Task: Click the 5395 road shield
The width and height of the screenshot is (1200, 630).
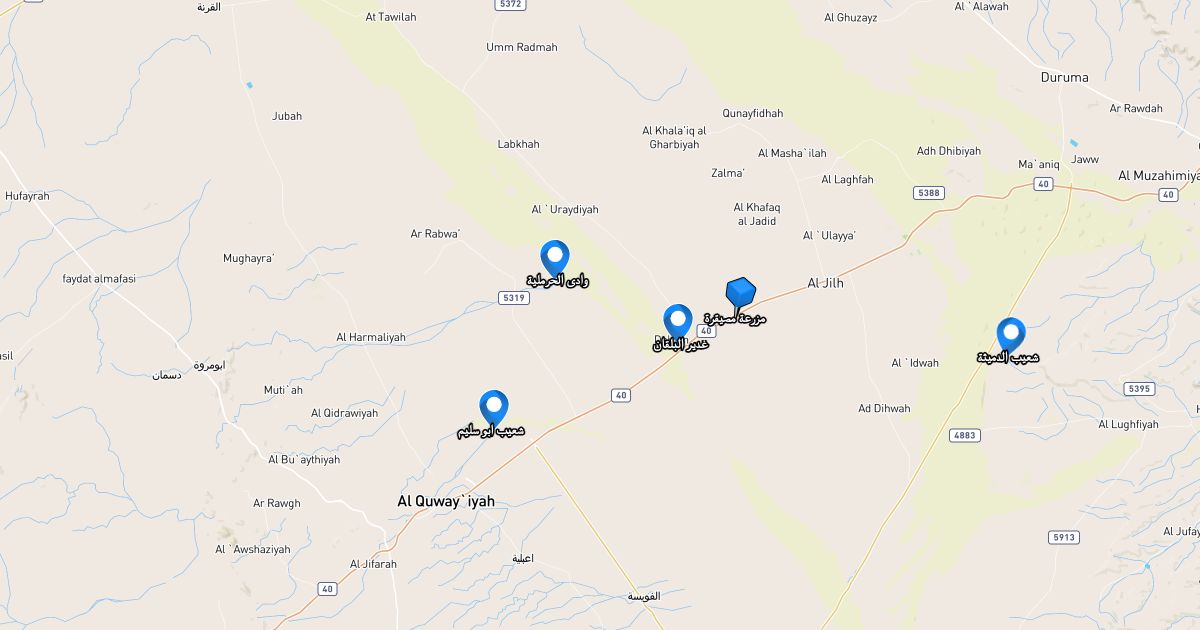Action: coord(1138,388)
